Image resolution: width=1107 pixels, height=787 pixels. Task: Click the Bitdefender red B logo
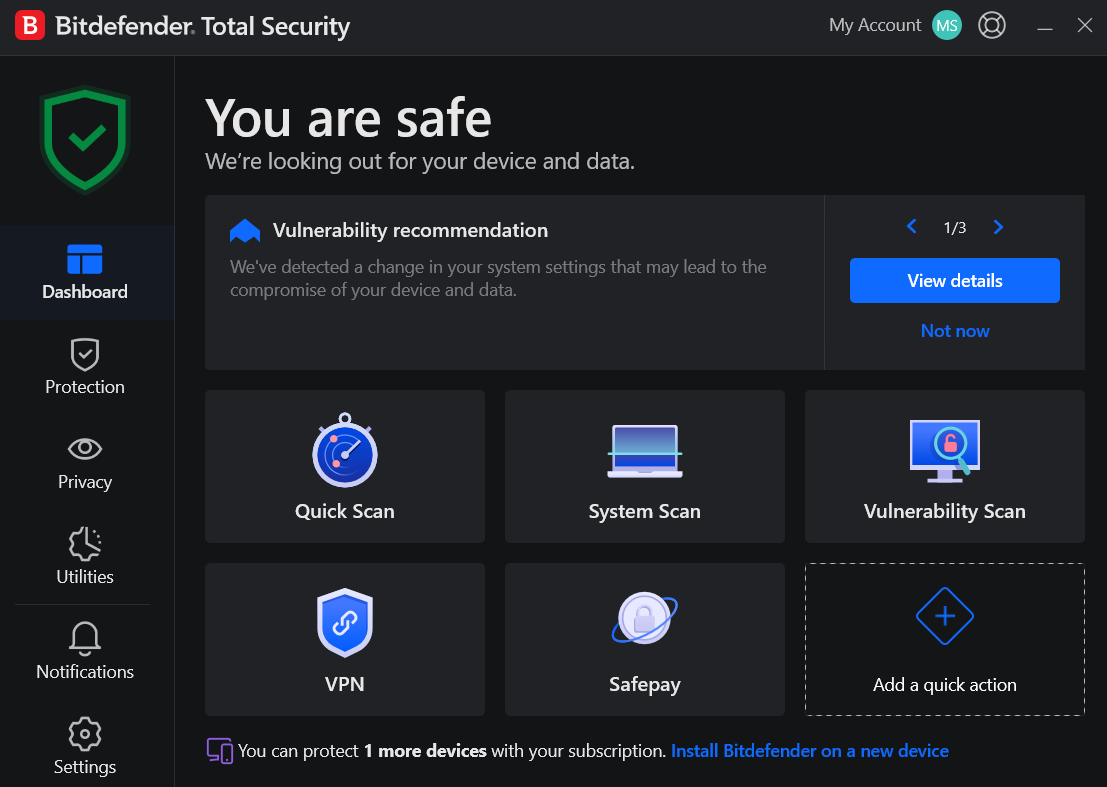30,25
